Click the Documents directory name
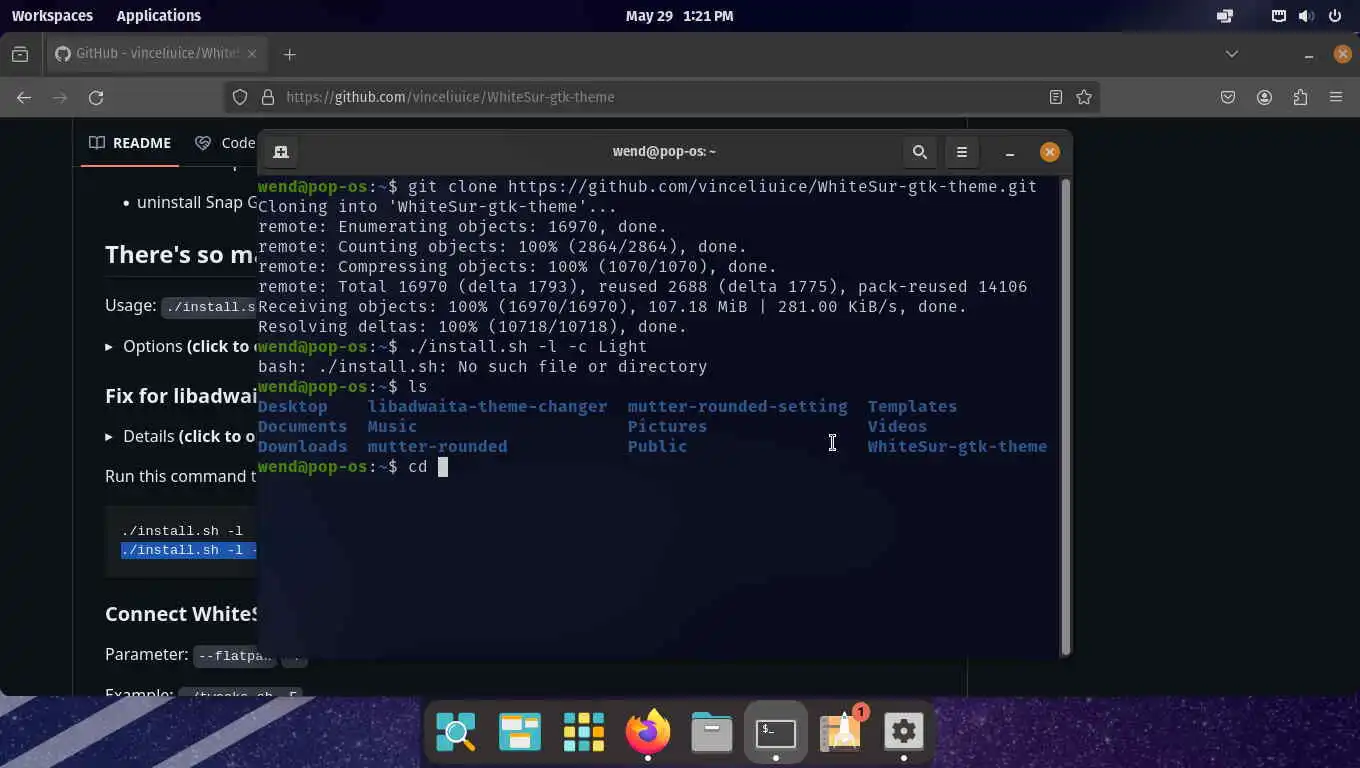The image size is (1360, 768). (303, 426)
